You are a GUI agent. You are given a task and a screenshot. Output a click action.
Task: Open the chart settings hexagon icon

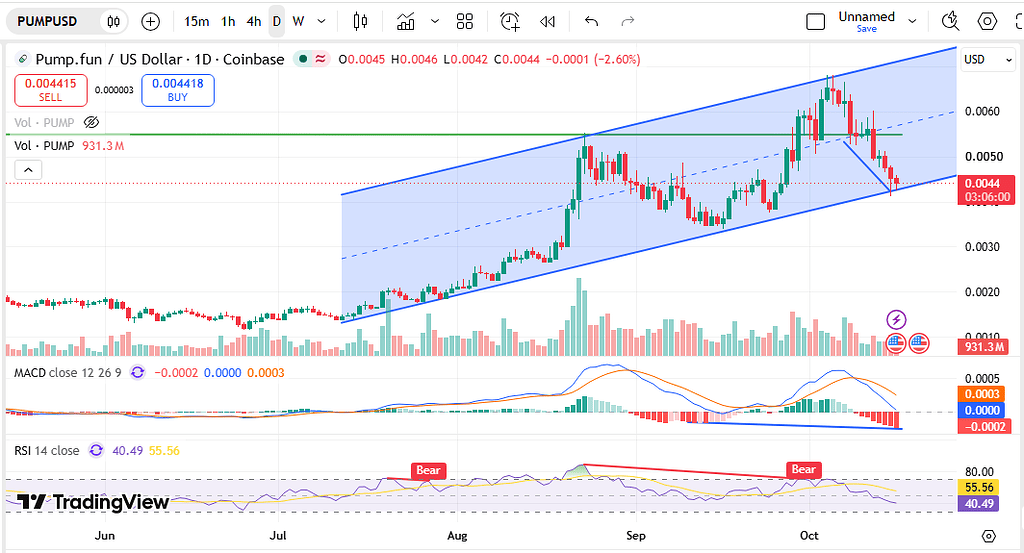pyautogui.click(x=987, y=22)
